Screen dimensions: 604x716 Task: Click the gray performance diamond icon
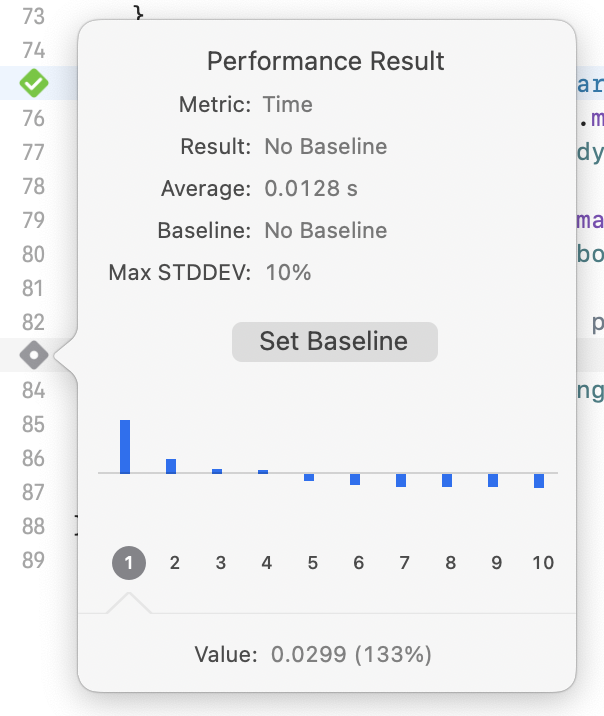click(x=34, y=355)
